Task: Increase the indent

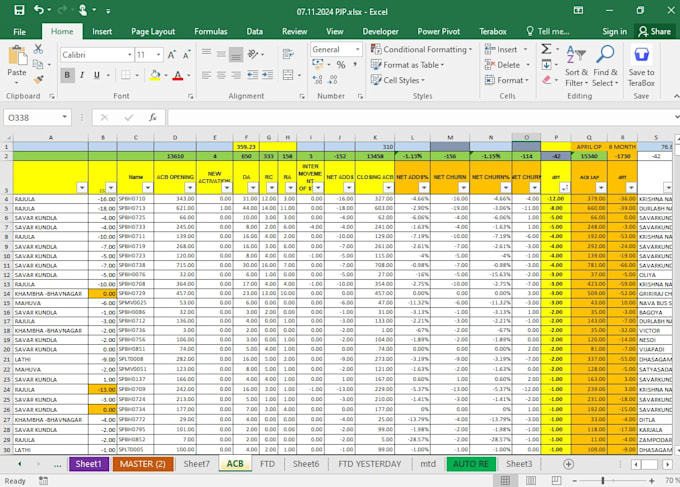Action: [268, 75]
